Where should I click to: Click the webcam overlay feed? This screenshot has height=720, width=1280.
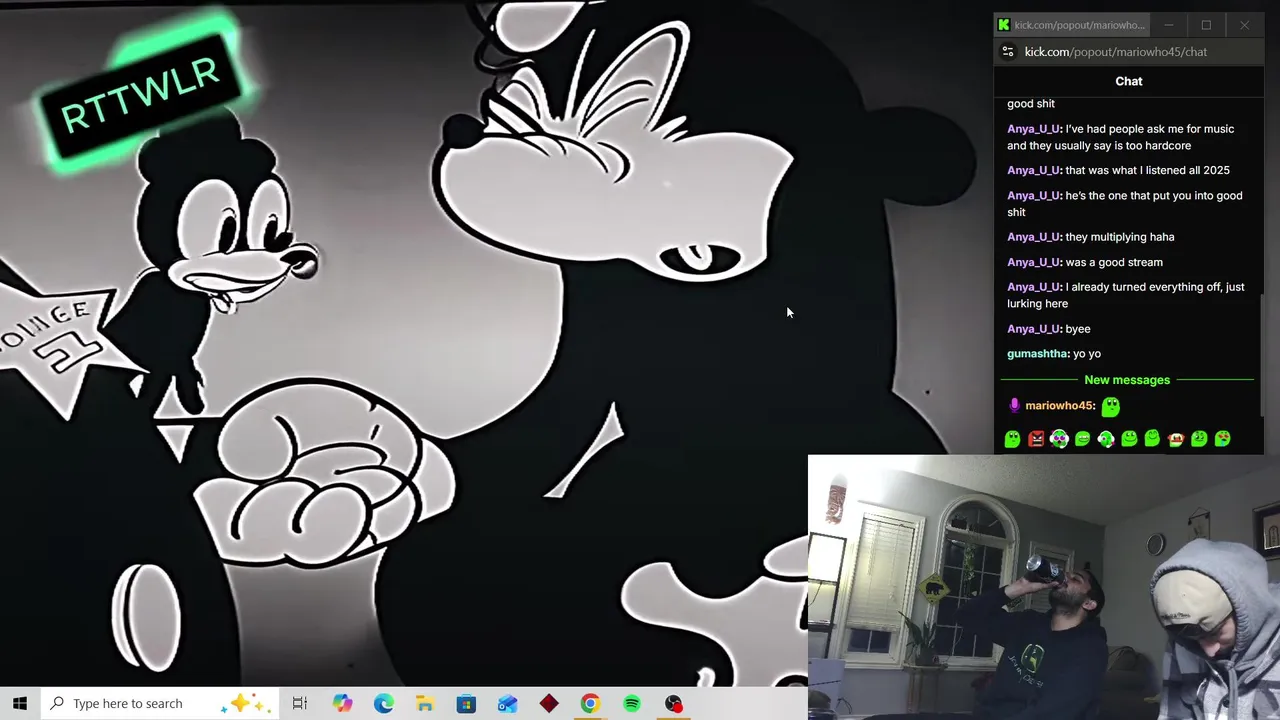point(1044,587)
